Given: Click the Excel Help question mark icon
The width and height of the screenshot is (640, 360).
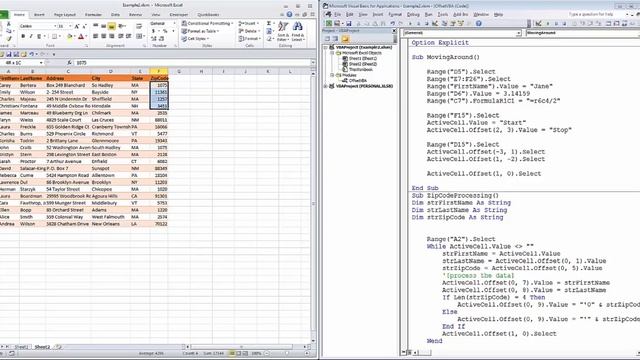Looking at the screenshot, I should pyautogui.click(x=289, y=14).
